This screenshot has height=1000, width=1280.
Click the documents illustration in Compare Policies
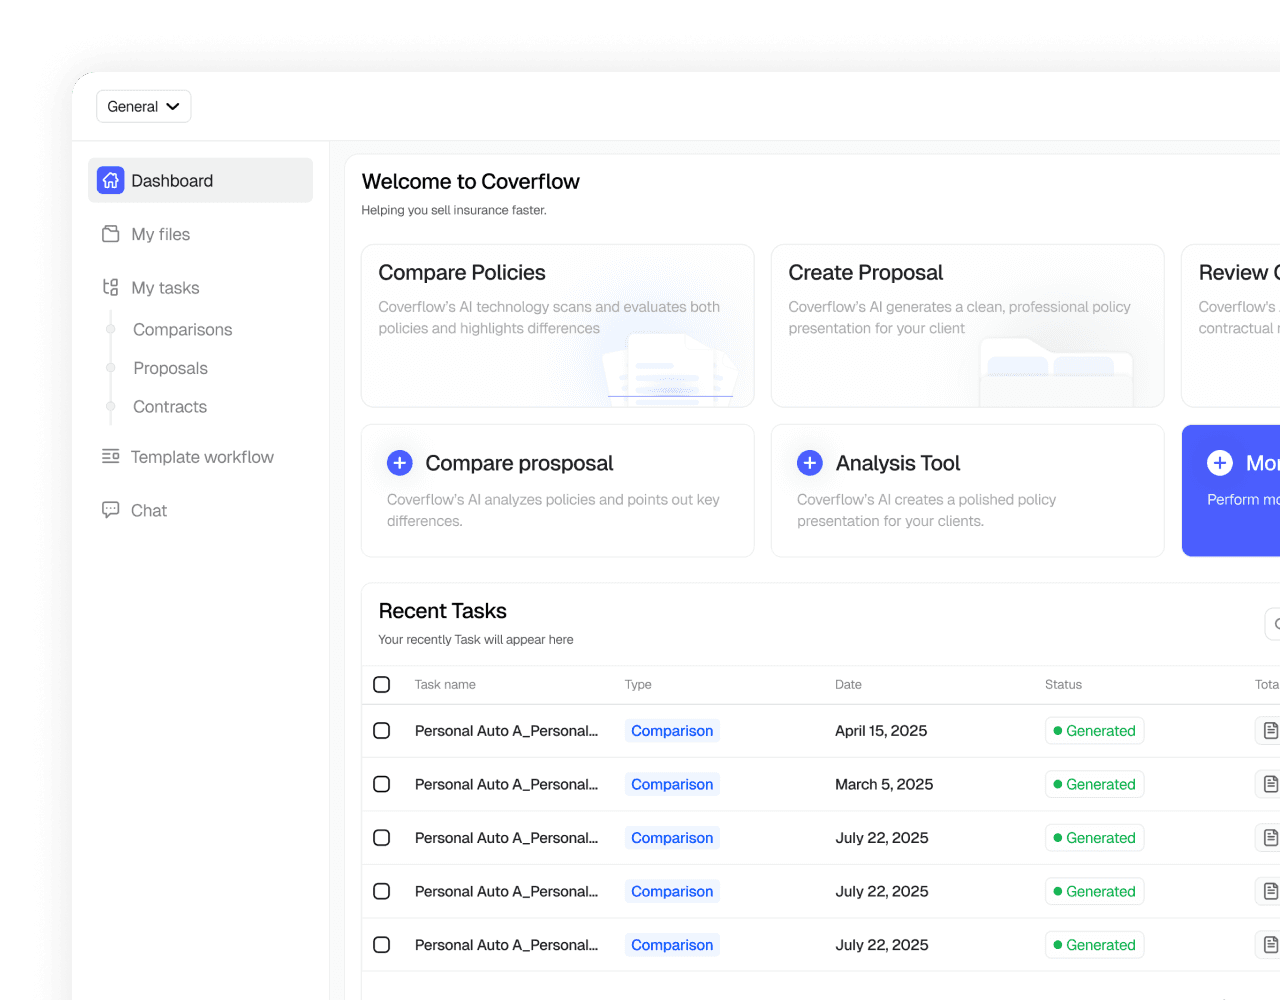tap(671, 368)
